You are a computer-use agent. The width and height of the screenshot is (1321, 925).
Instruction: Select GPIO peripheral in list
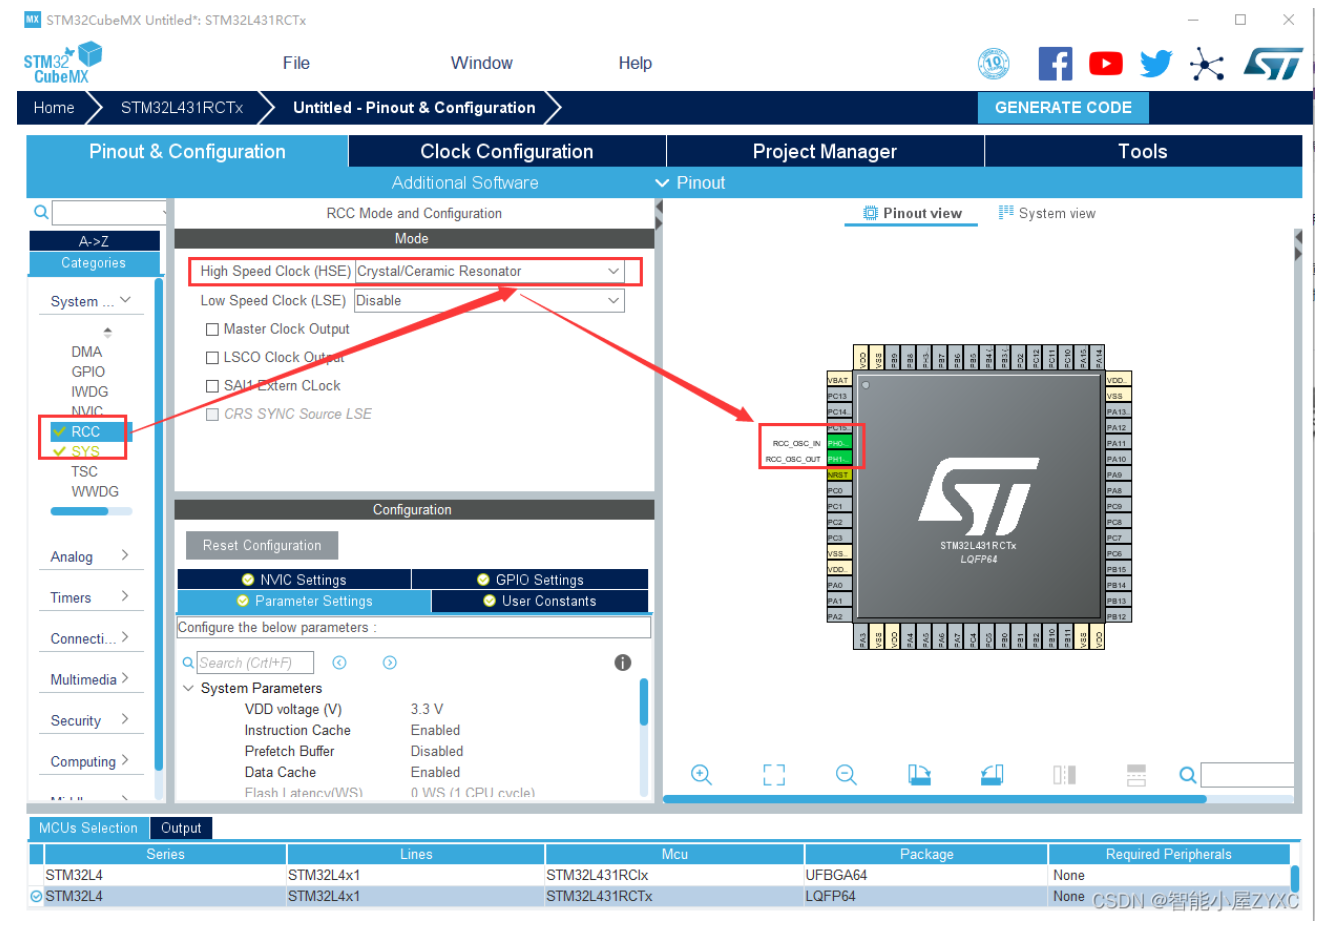tap(88, 372)
